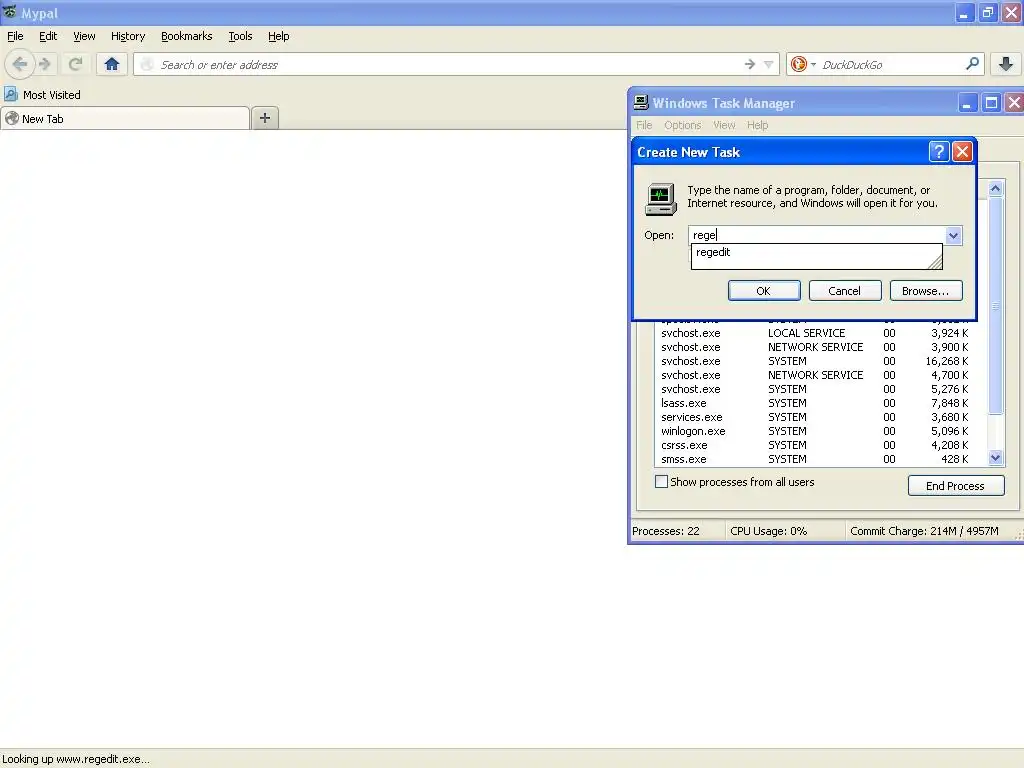Click the Mypal back navigation arrow

pyautogui.click(x=20, y=64)
